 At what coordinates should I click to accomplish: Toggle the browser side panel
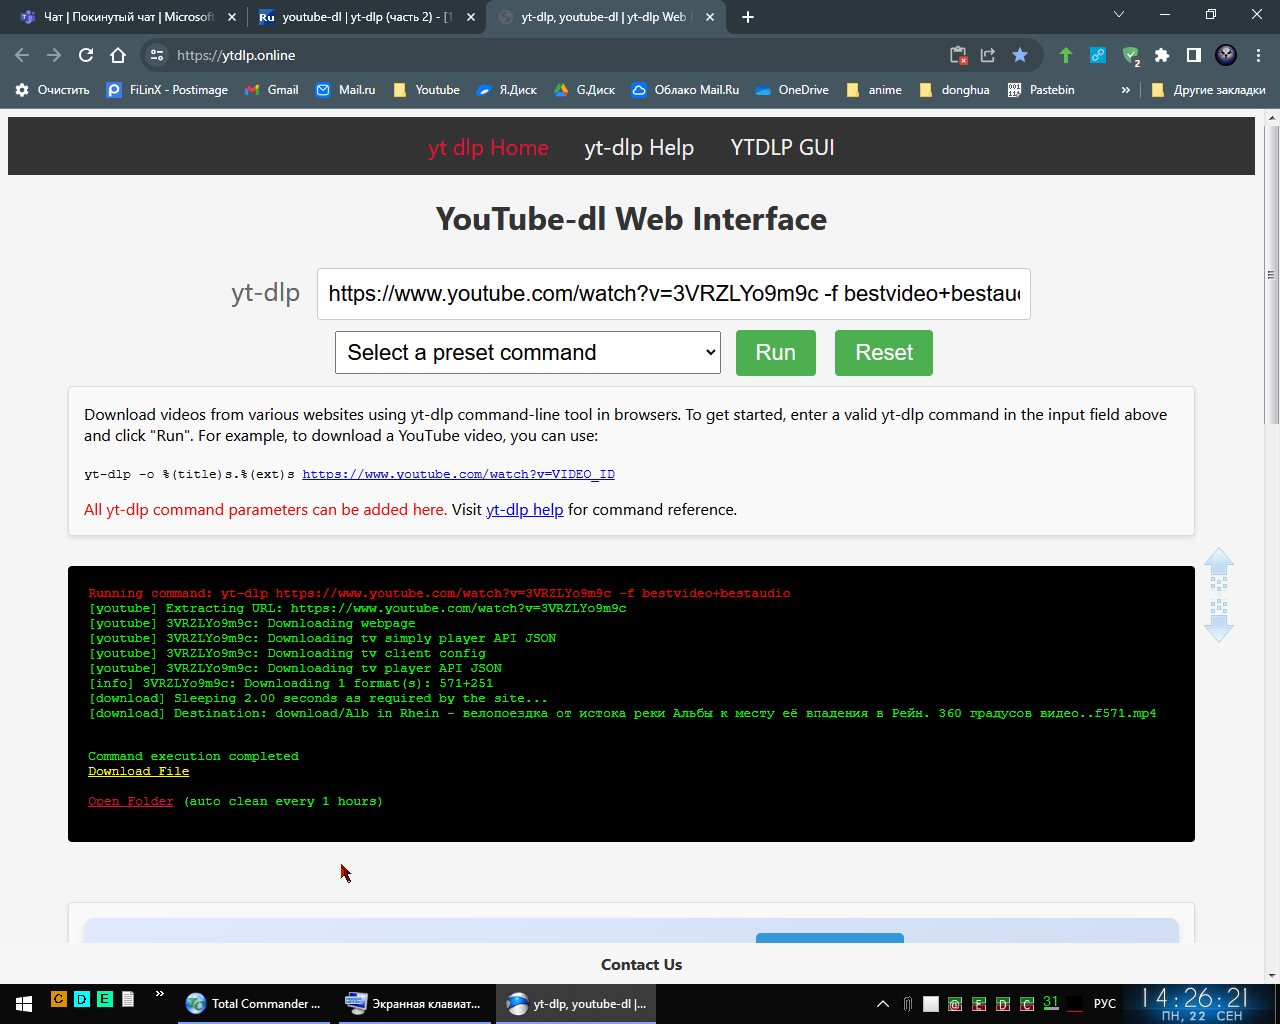click(x=1193, y=55)
